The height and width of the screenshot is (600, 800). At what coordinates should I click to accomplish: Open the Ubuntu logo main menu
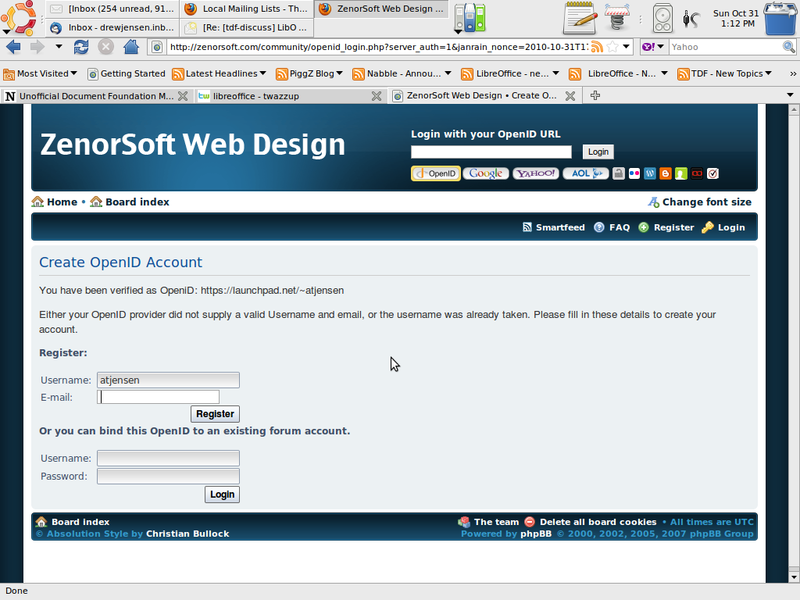(x=18, y=18)
